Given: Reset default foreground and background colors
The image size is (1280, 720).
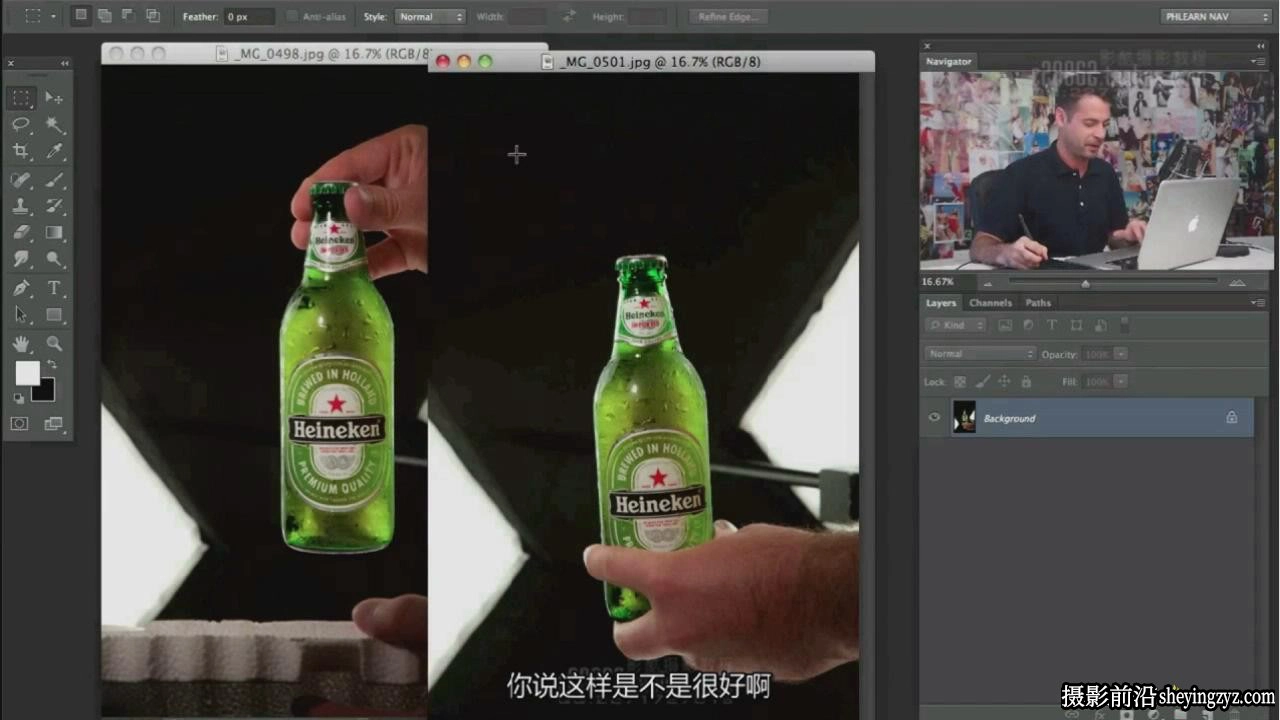Looking at the screenshot, I should pos(19,398).
